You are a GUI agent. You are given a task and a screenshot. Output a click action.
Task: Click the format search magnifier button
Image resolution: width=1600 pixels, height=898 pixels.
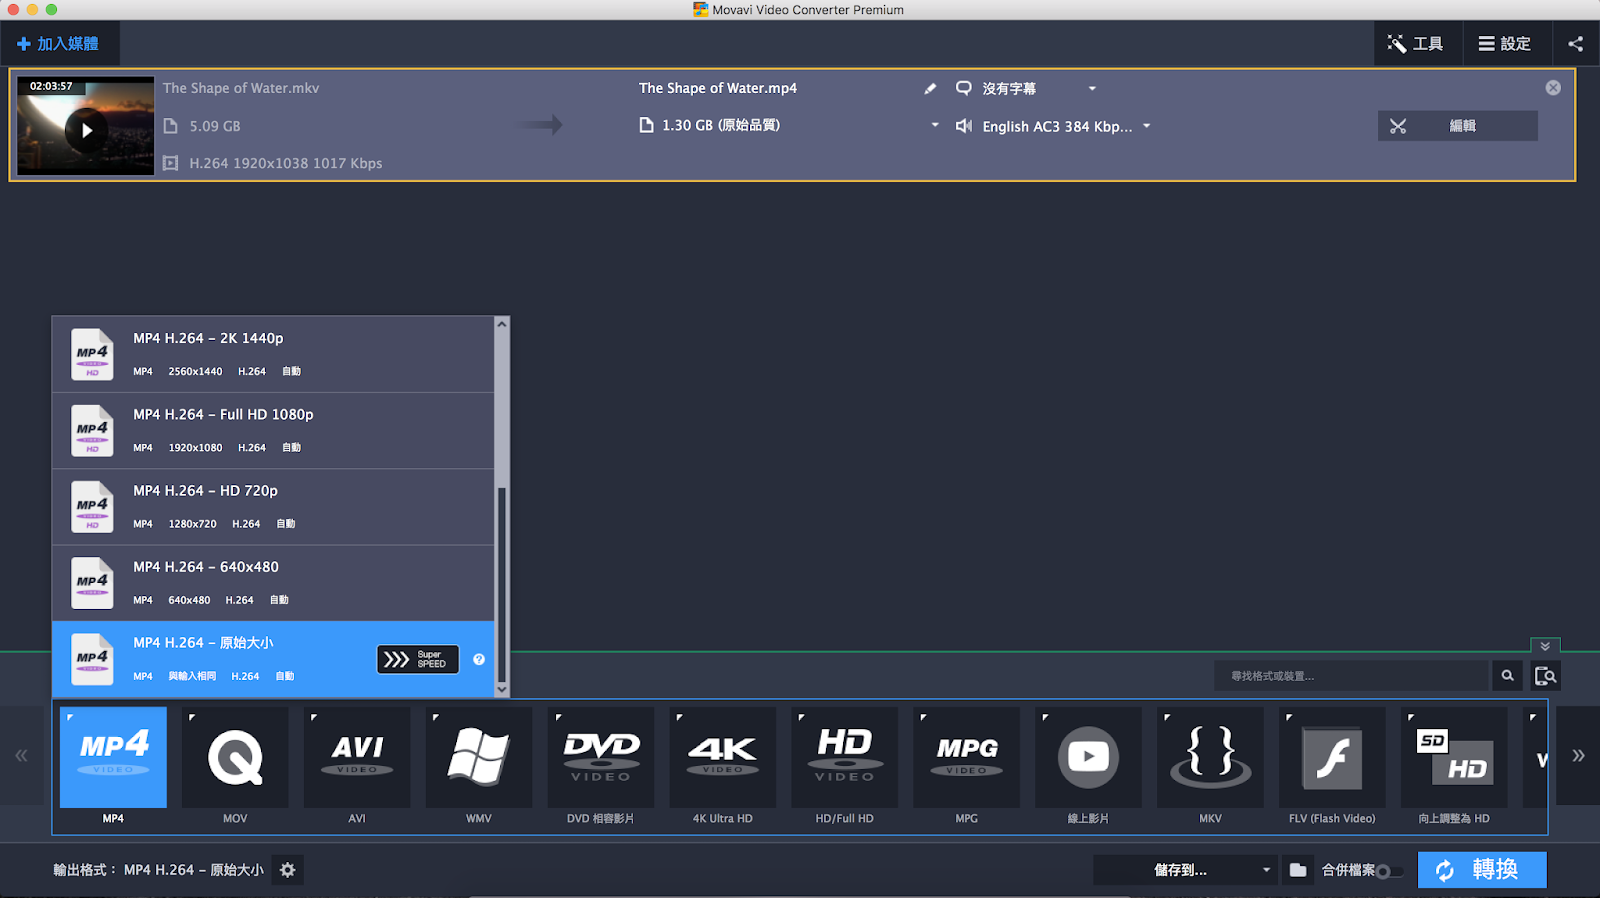[x=1507, y=676]
